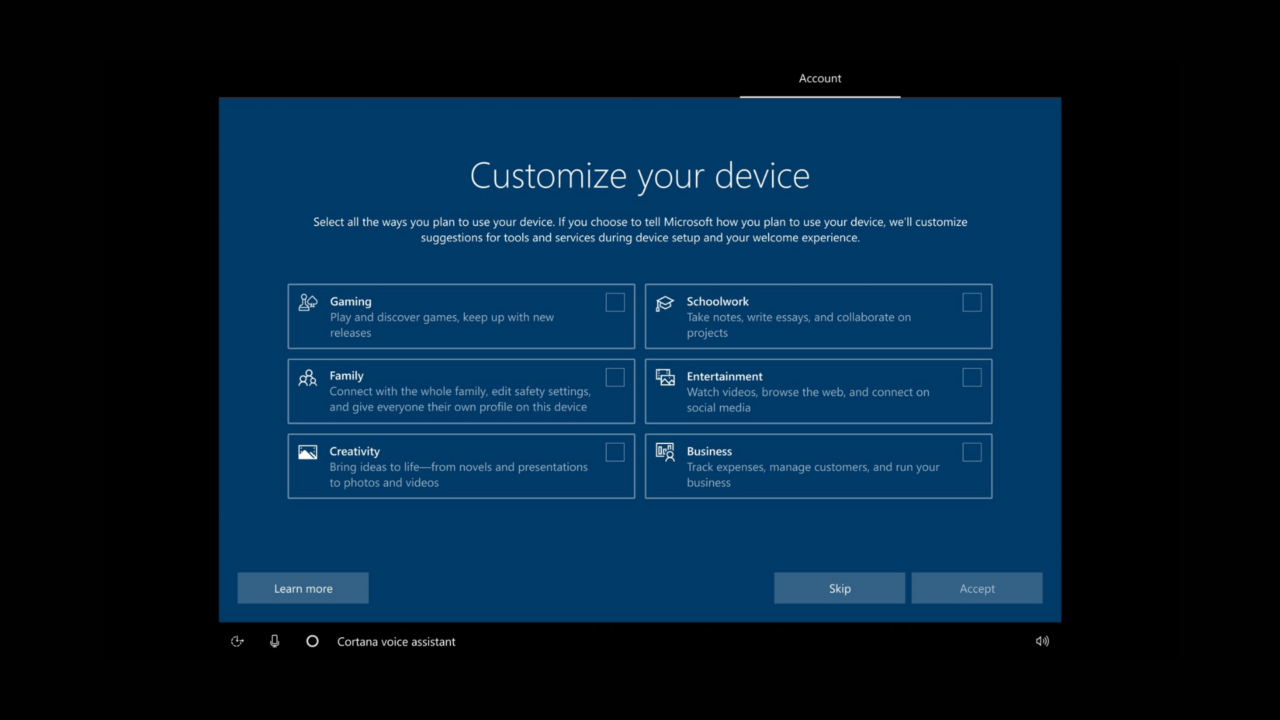Mark the Business checkbox
The height and width of the screenshot is (720, 1280).
[972, 452]
